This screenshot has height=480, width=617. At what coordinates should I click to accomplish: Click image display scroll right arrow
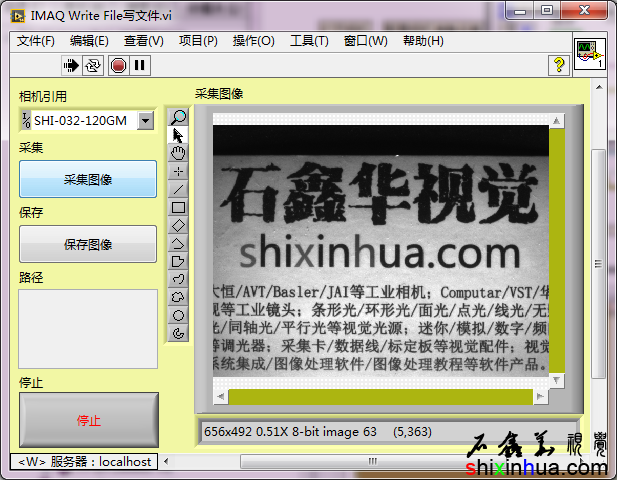[540, 397]
